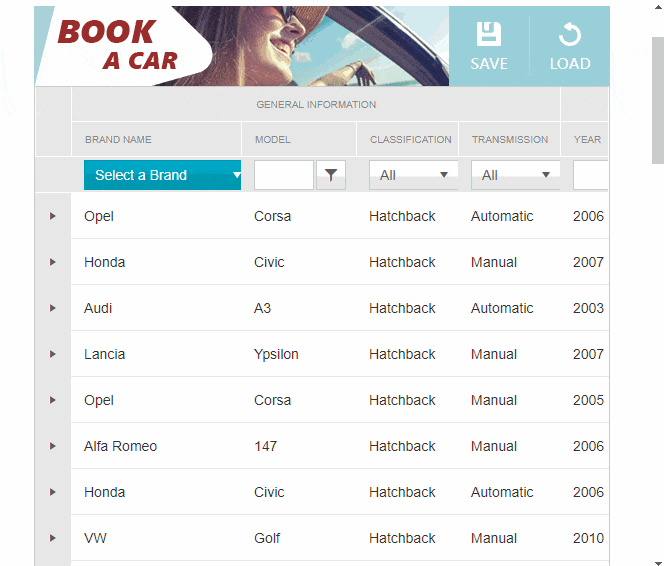Viewport: 664px width, 566px height.
Task: Click the Model filter text box
Action: (284, 175)
